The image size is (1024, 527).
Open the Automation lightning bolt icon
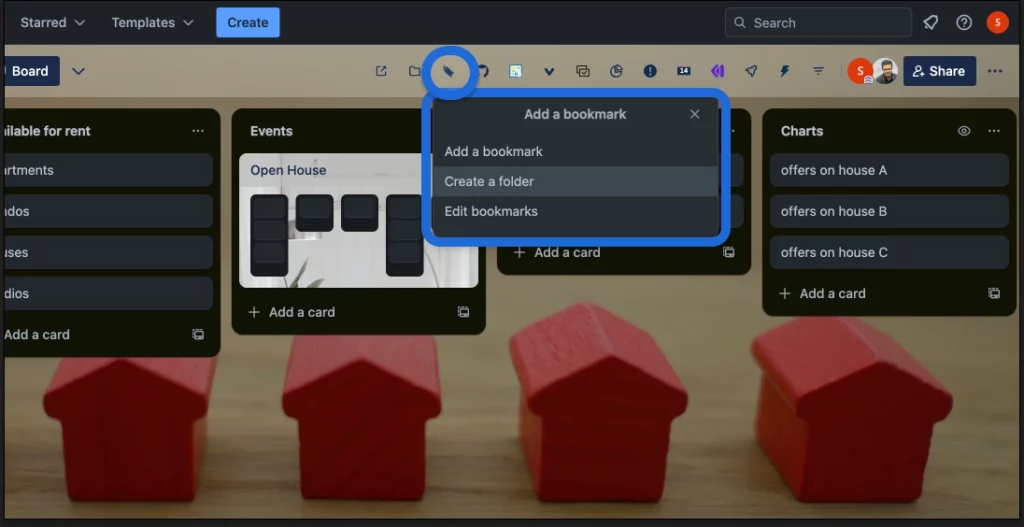tap(785, 71)
